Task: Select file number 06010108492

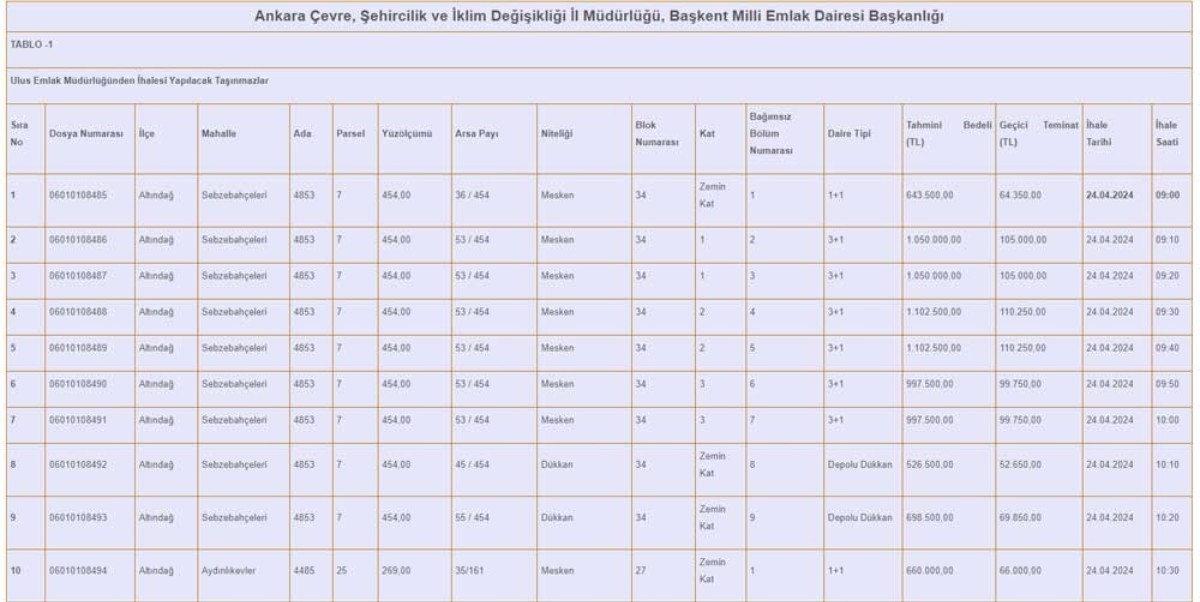Action: (78, 463)
